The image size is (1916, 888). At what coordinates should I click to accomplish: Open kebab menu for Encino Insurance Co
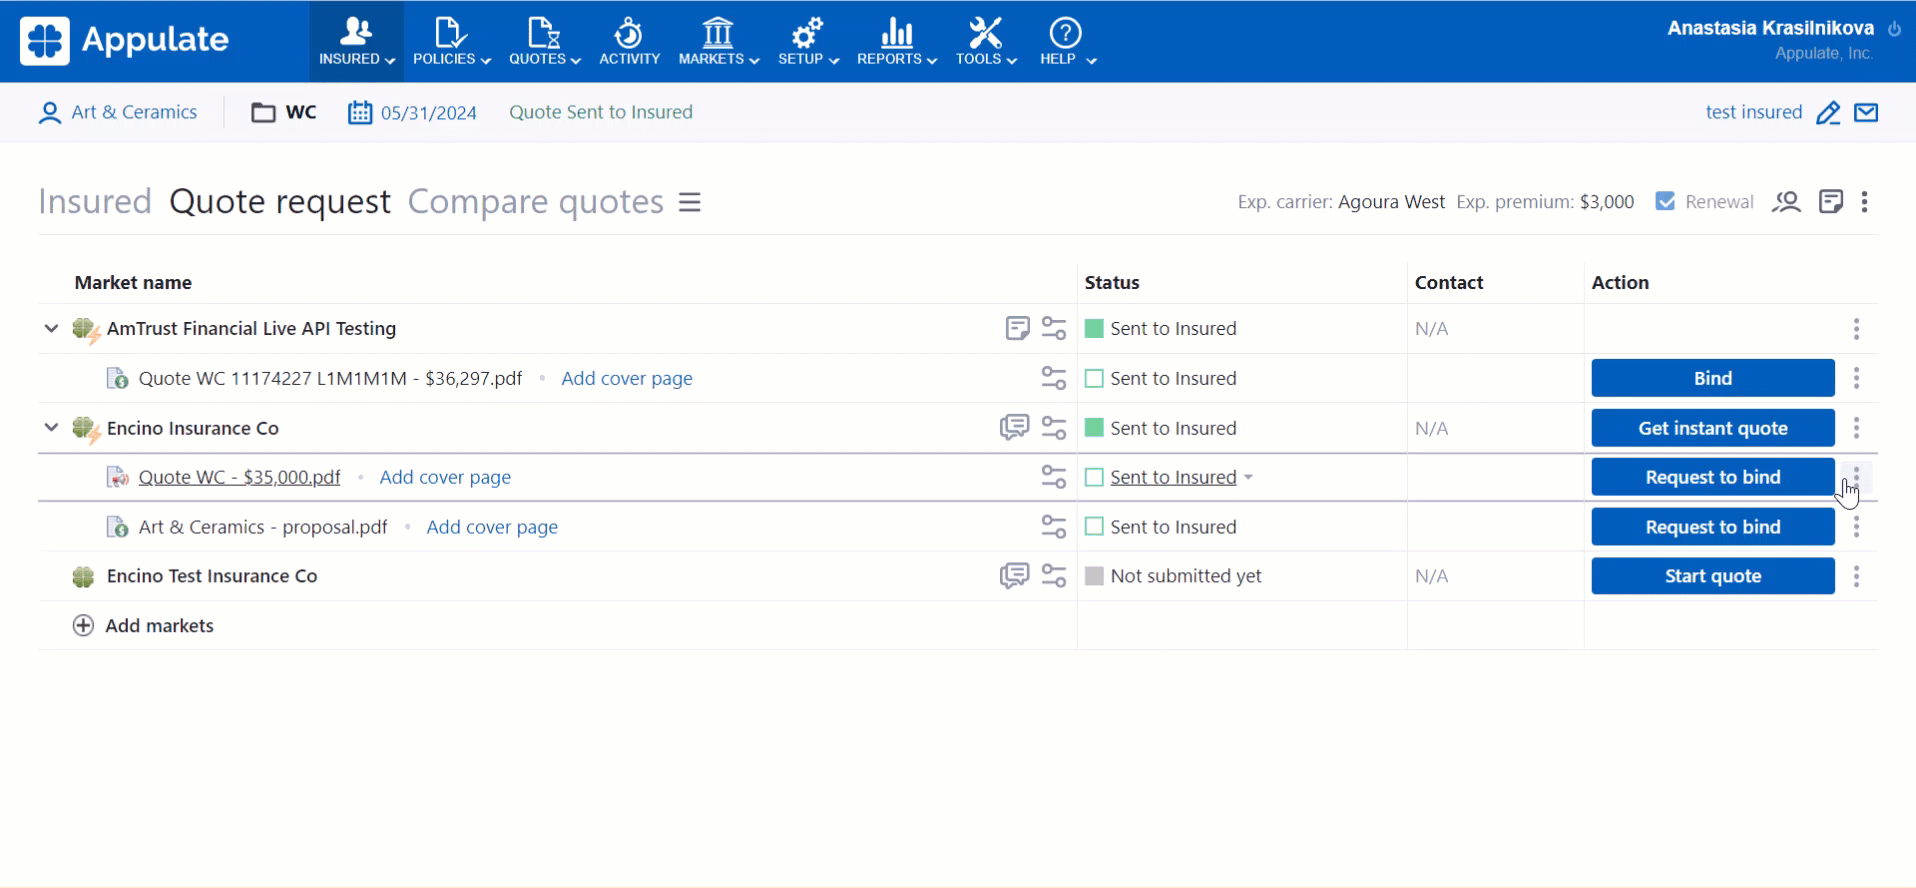[x=1856, y=428]
